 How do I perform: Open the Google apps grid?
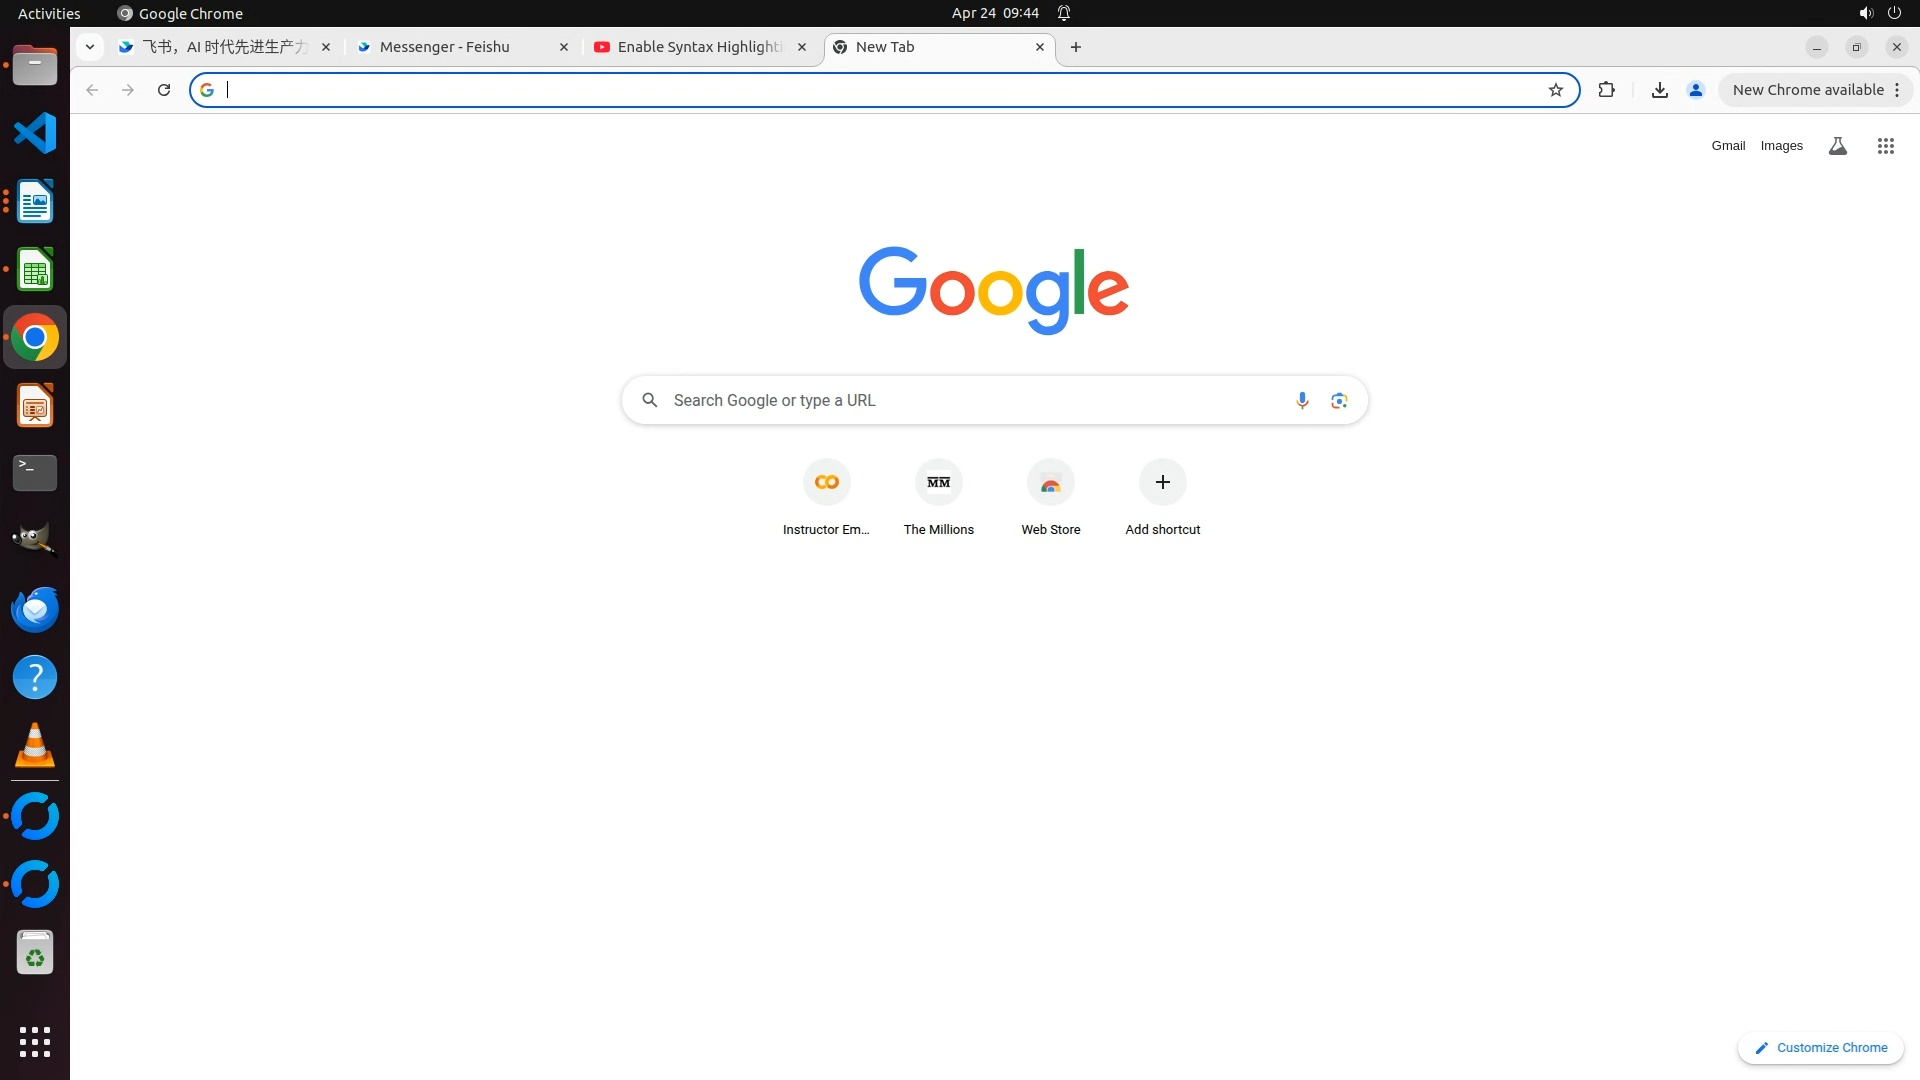coord(1885,146)
